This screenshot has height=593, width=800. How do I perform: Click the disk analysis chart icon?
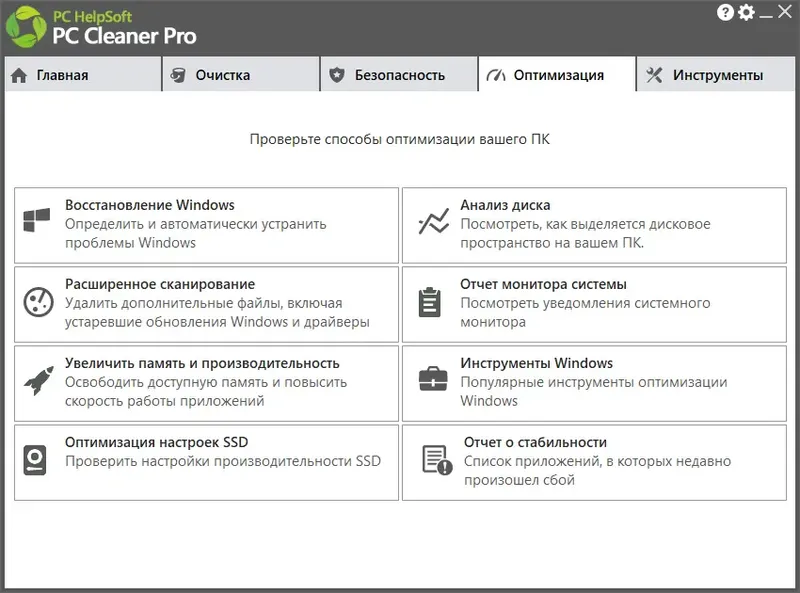(x=433, y=222)
